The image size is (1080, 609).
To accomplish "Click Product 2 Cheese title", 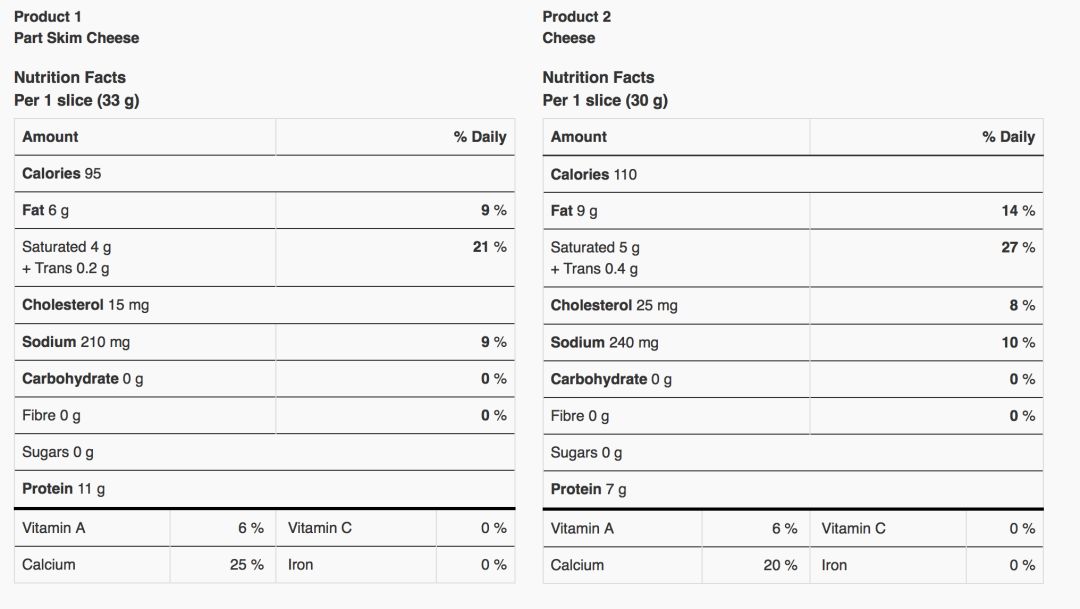I will pyautogui.click(x=568, y=38).
